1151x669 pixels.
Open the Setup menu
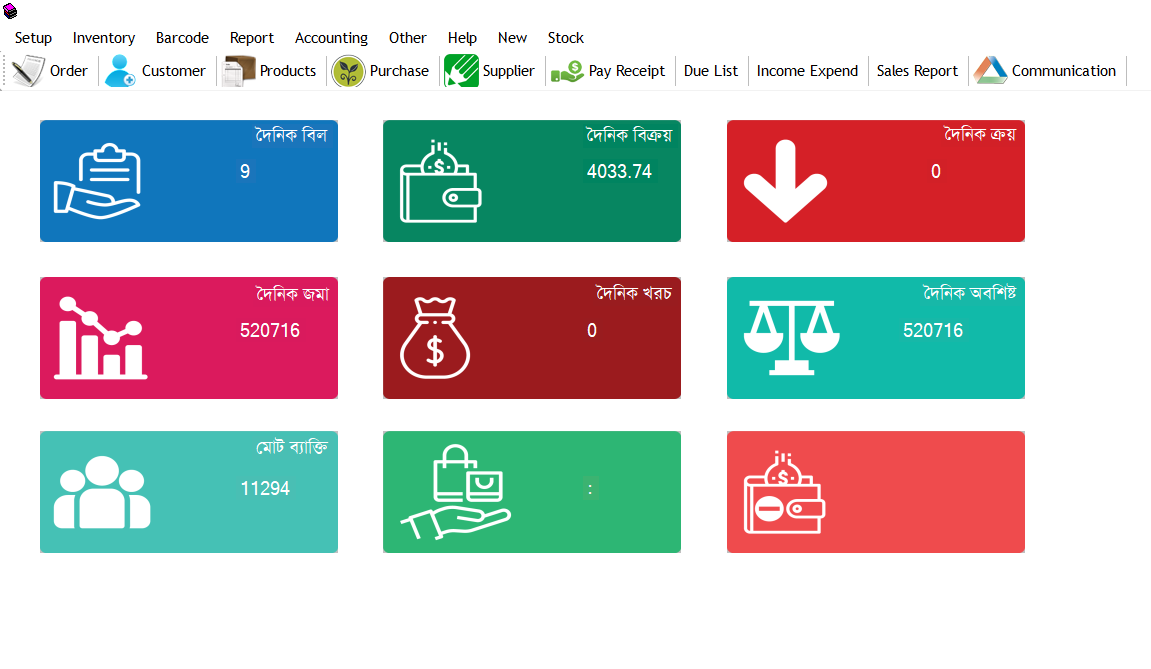(x=33, y=38)
